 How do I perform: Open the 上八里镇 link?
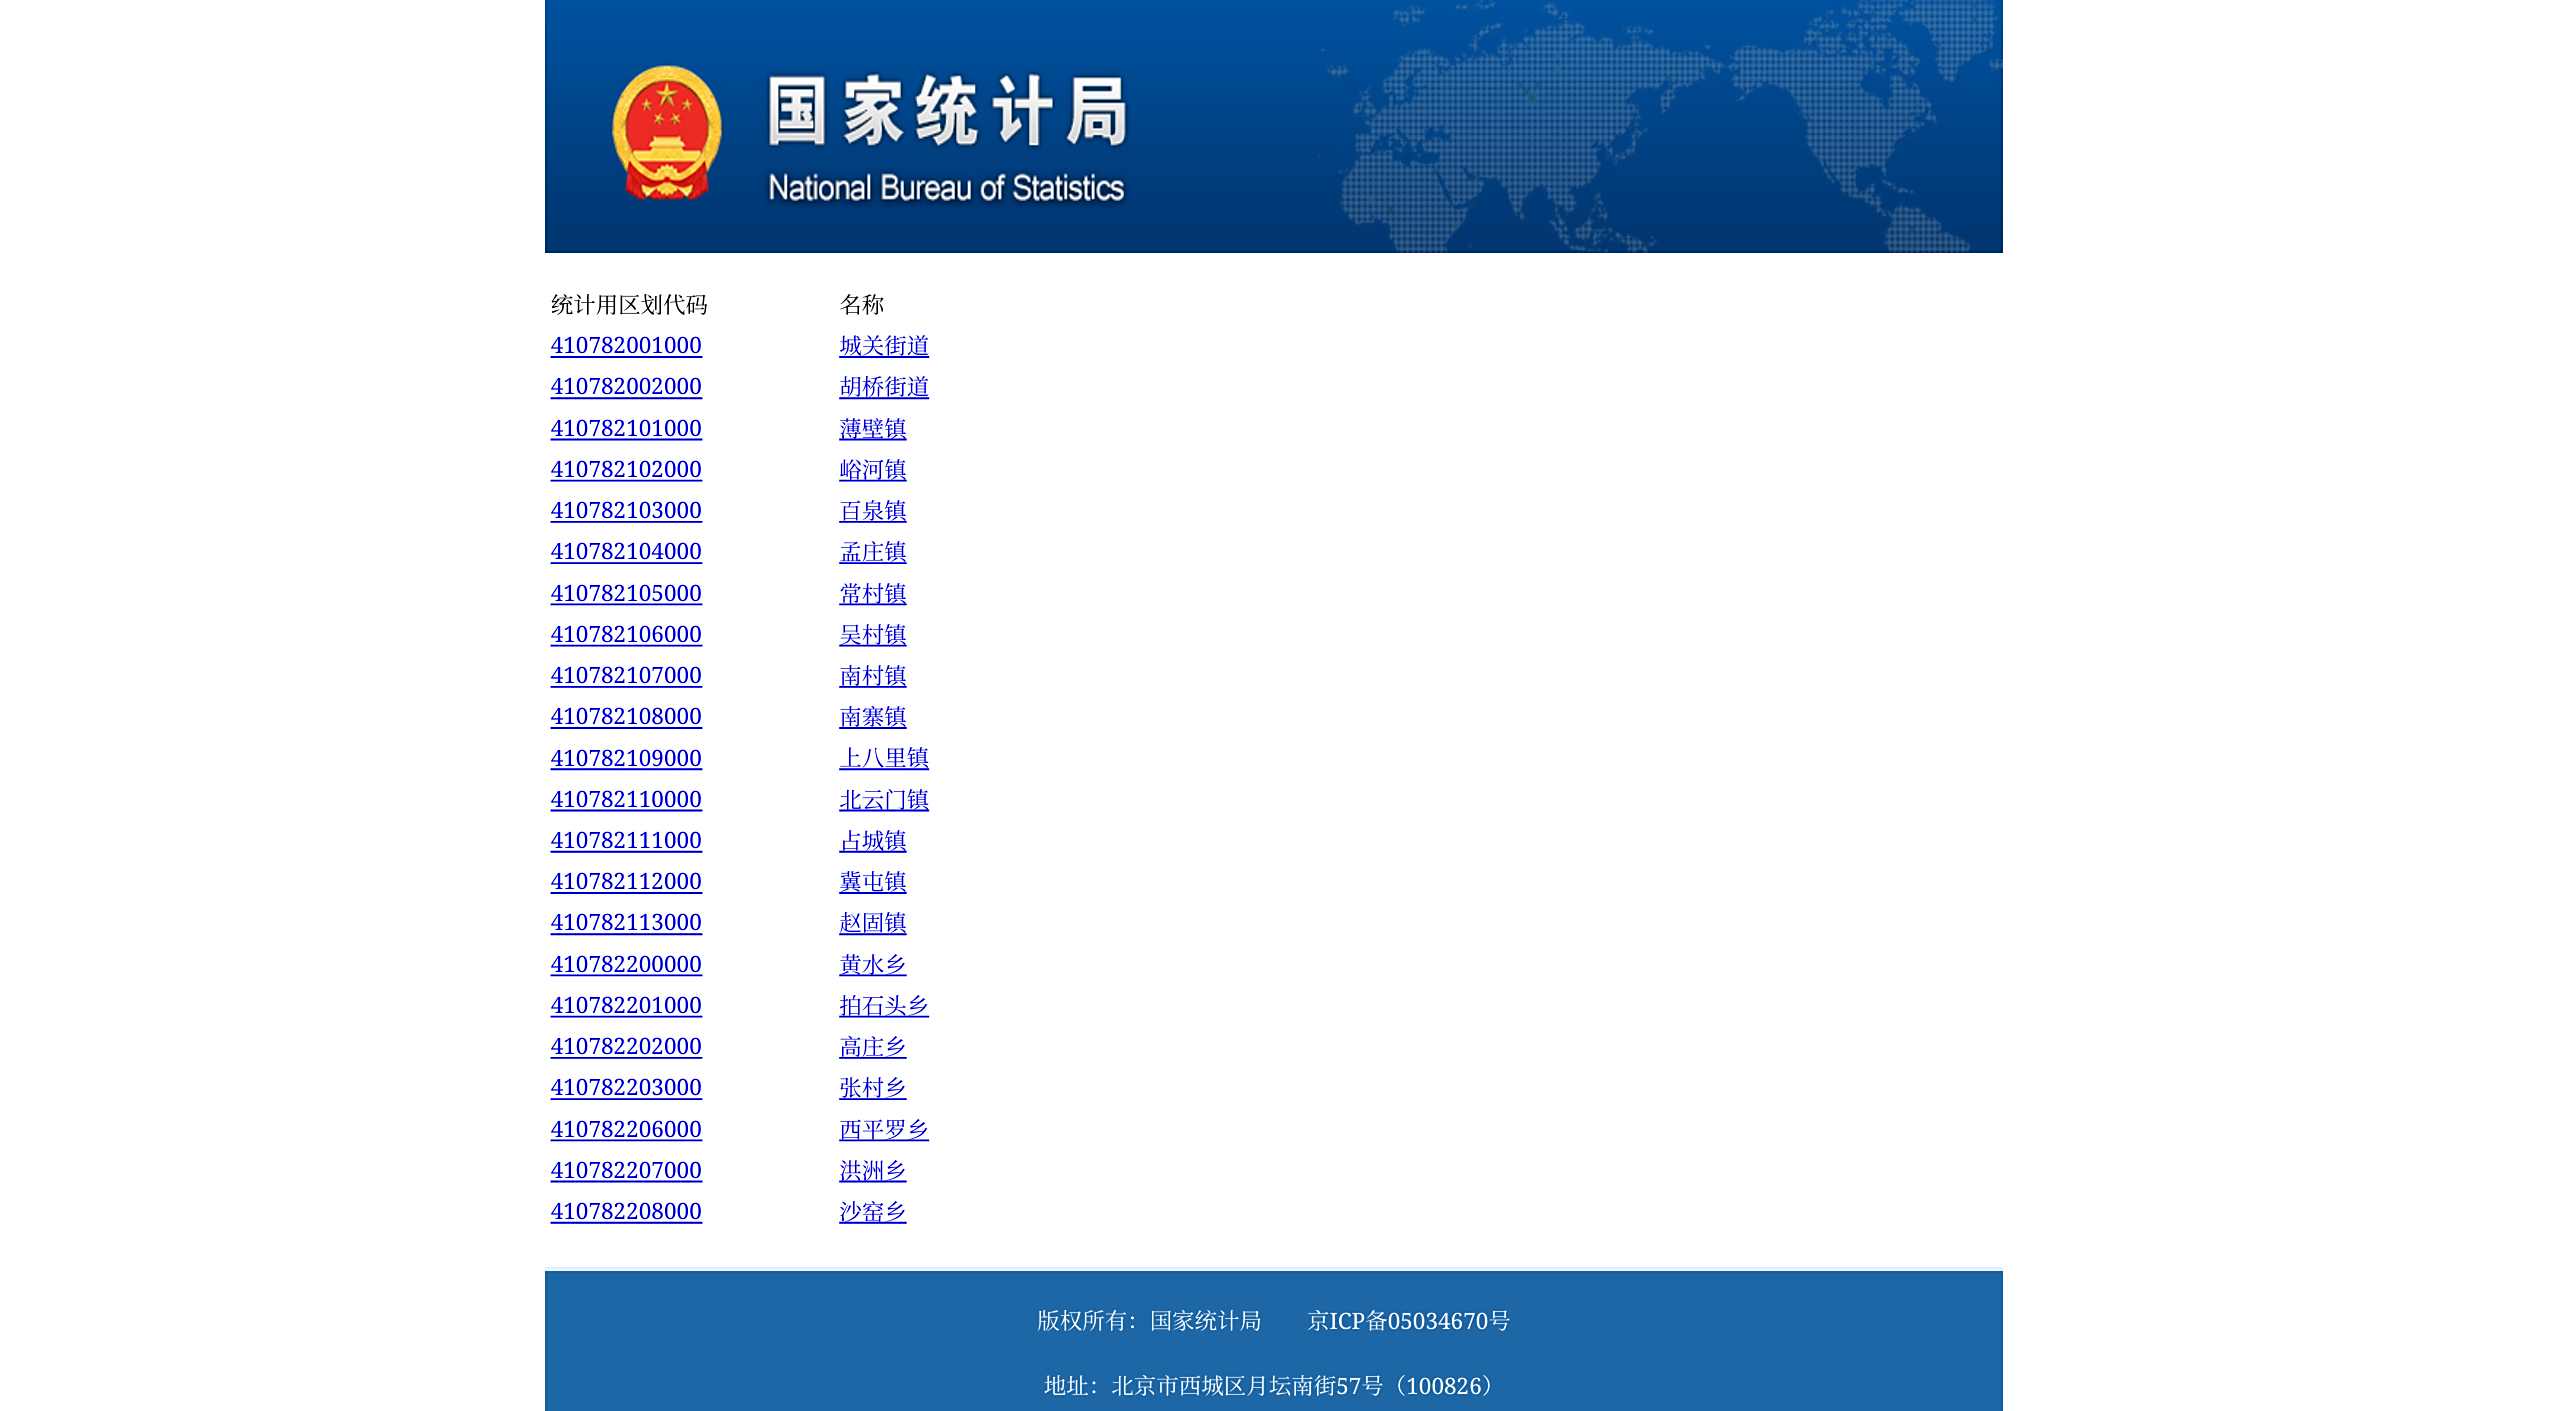click(884, 759)
